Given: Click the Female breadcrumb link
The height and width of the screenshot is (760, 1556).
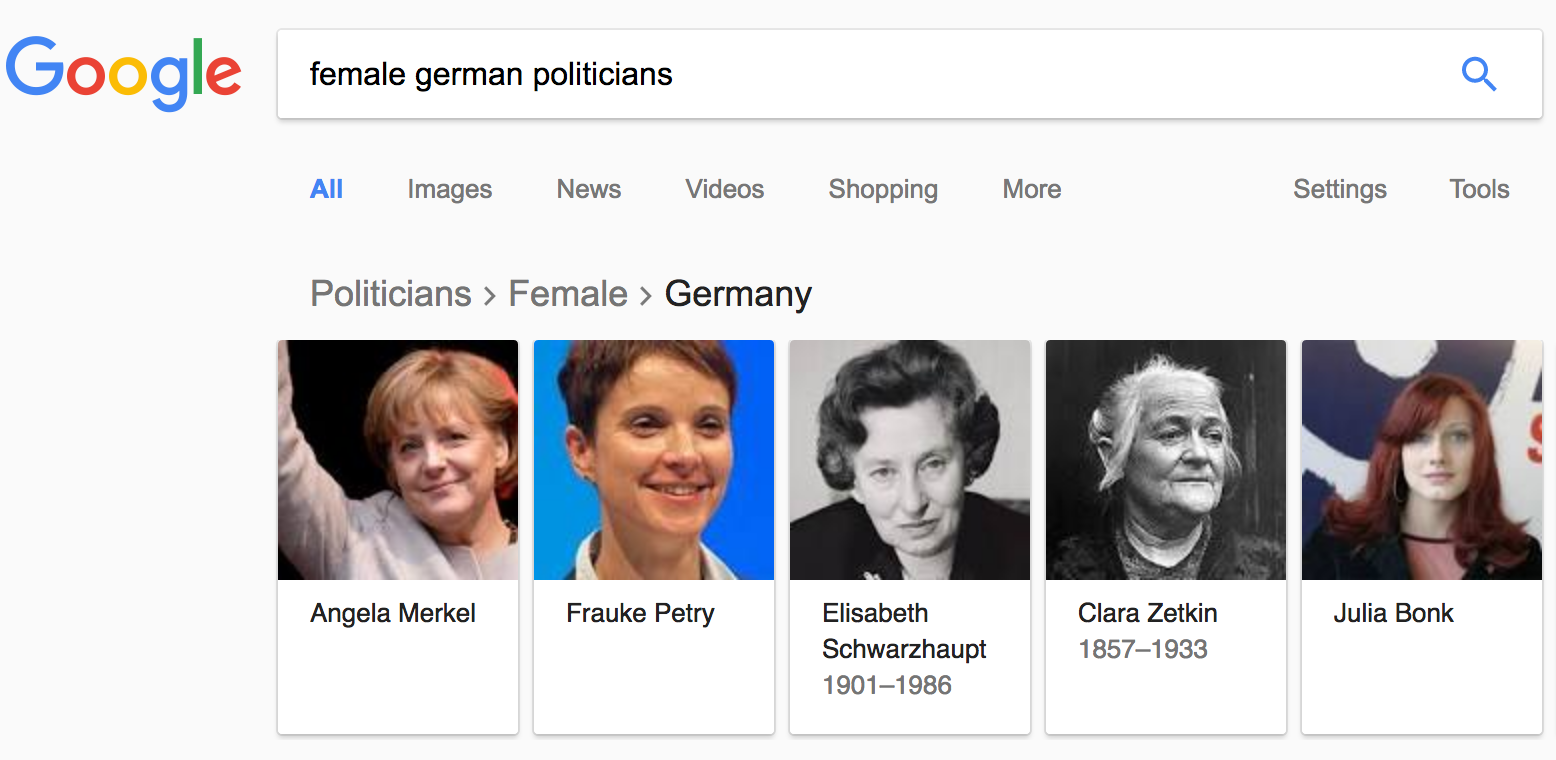Looking at the screenshot, I should coord(568,294).
